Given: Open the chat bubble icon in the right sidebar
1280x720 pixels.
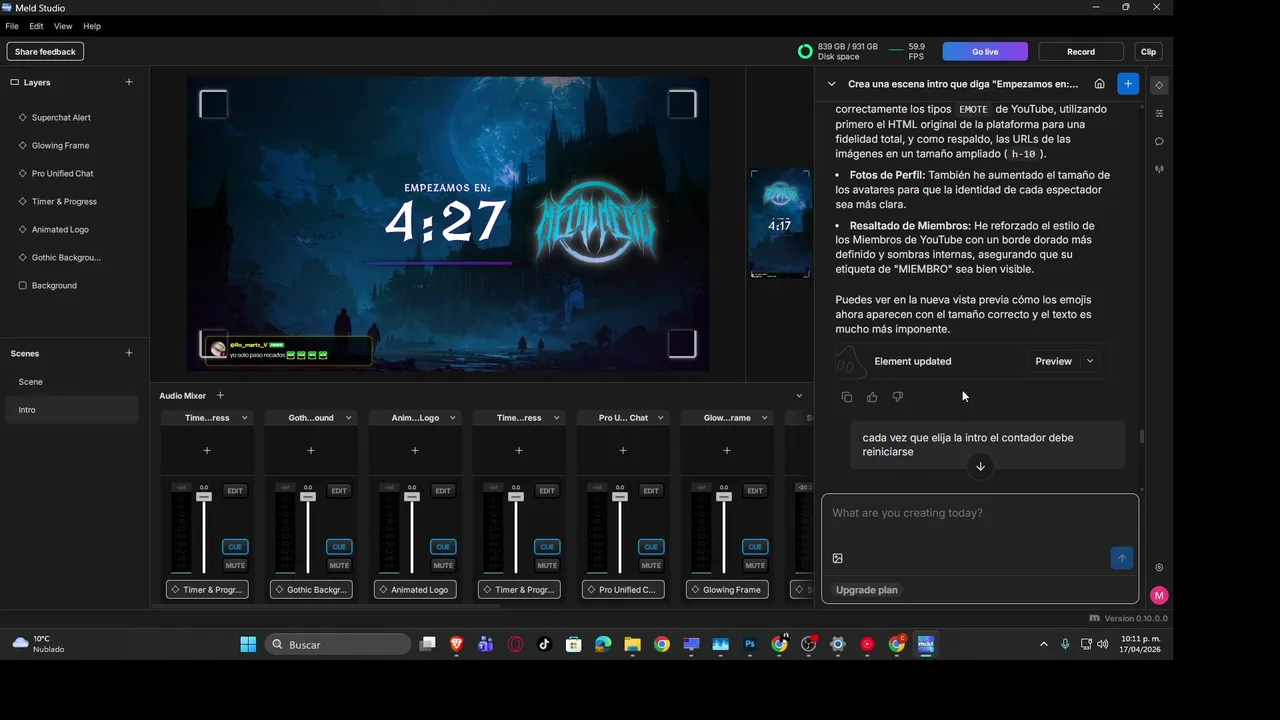Looking at the screenshot, I should coord(1159,141).
